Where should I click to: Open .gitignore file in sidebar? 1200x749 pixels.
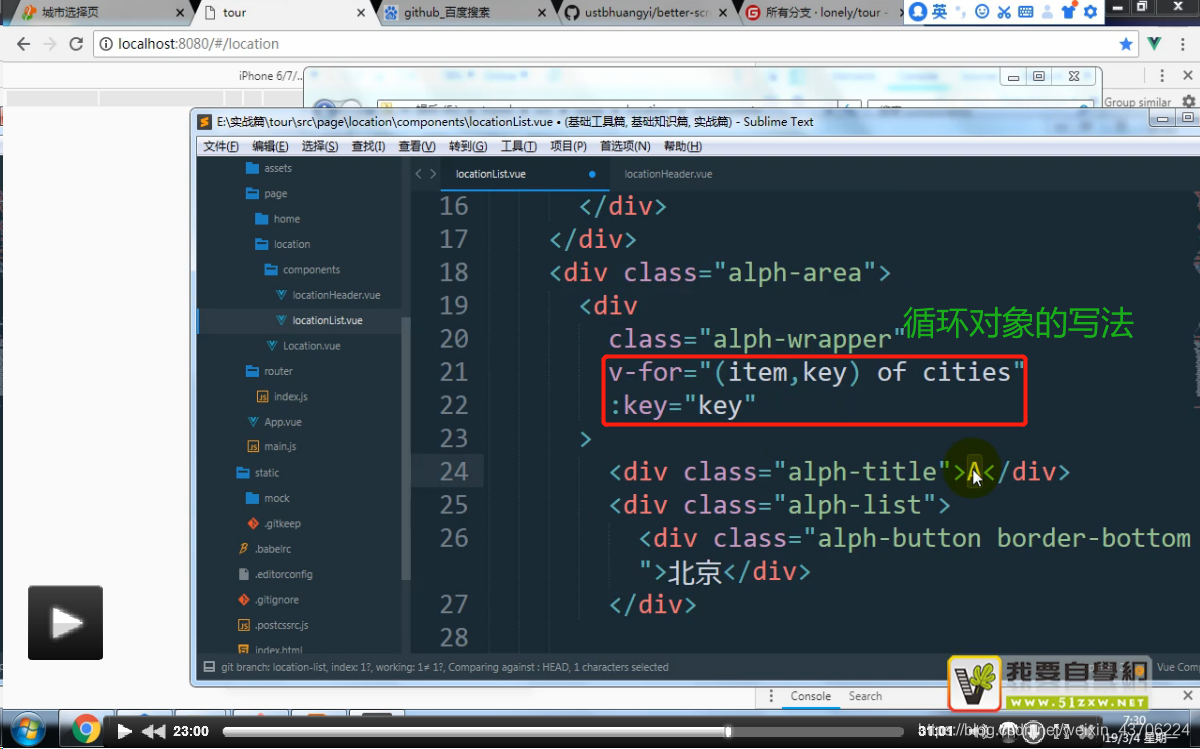pyautogui.click(x=268, y=600)
